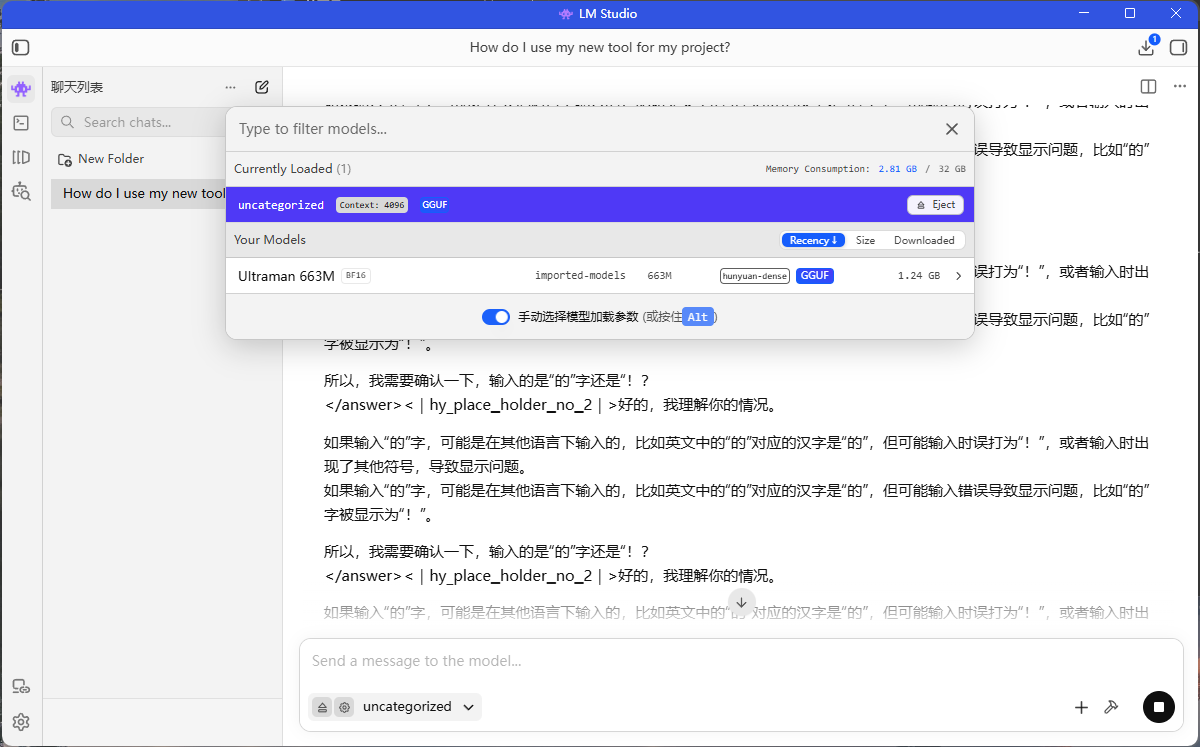Toggle the left sidebar panel icon

[21, 47]
